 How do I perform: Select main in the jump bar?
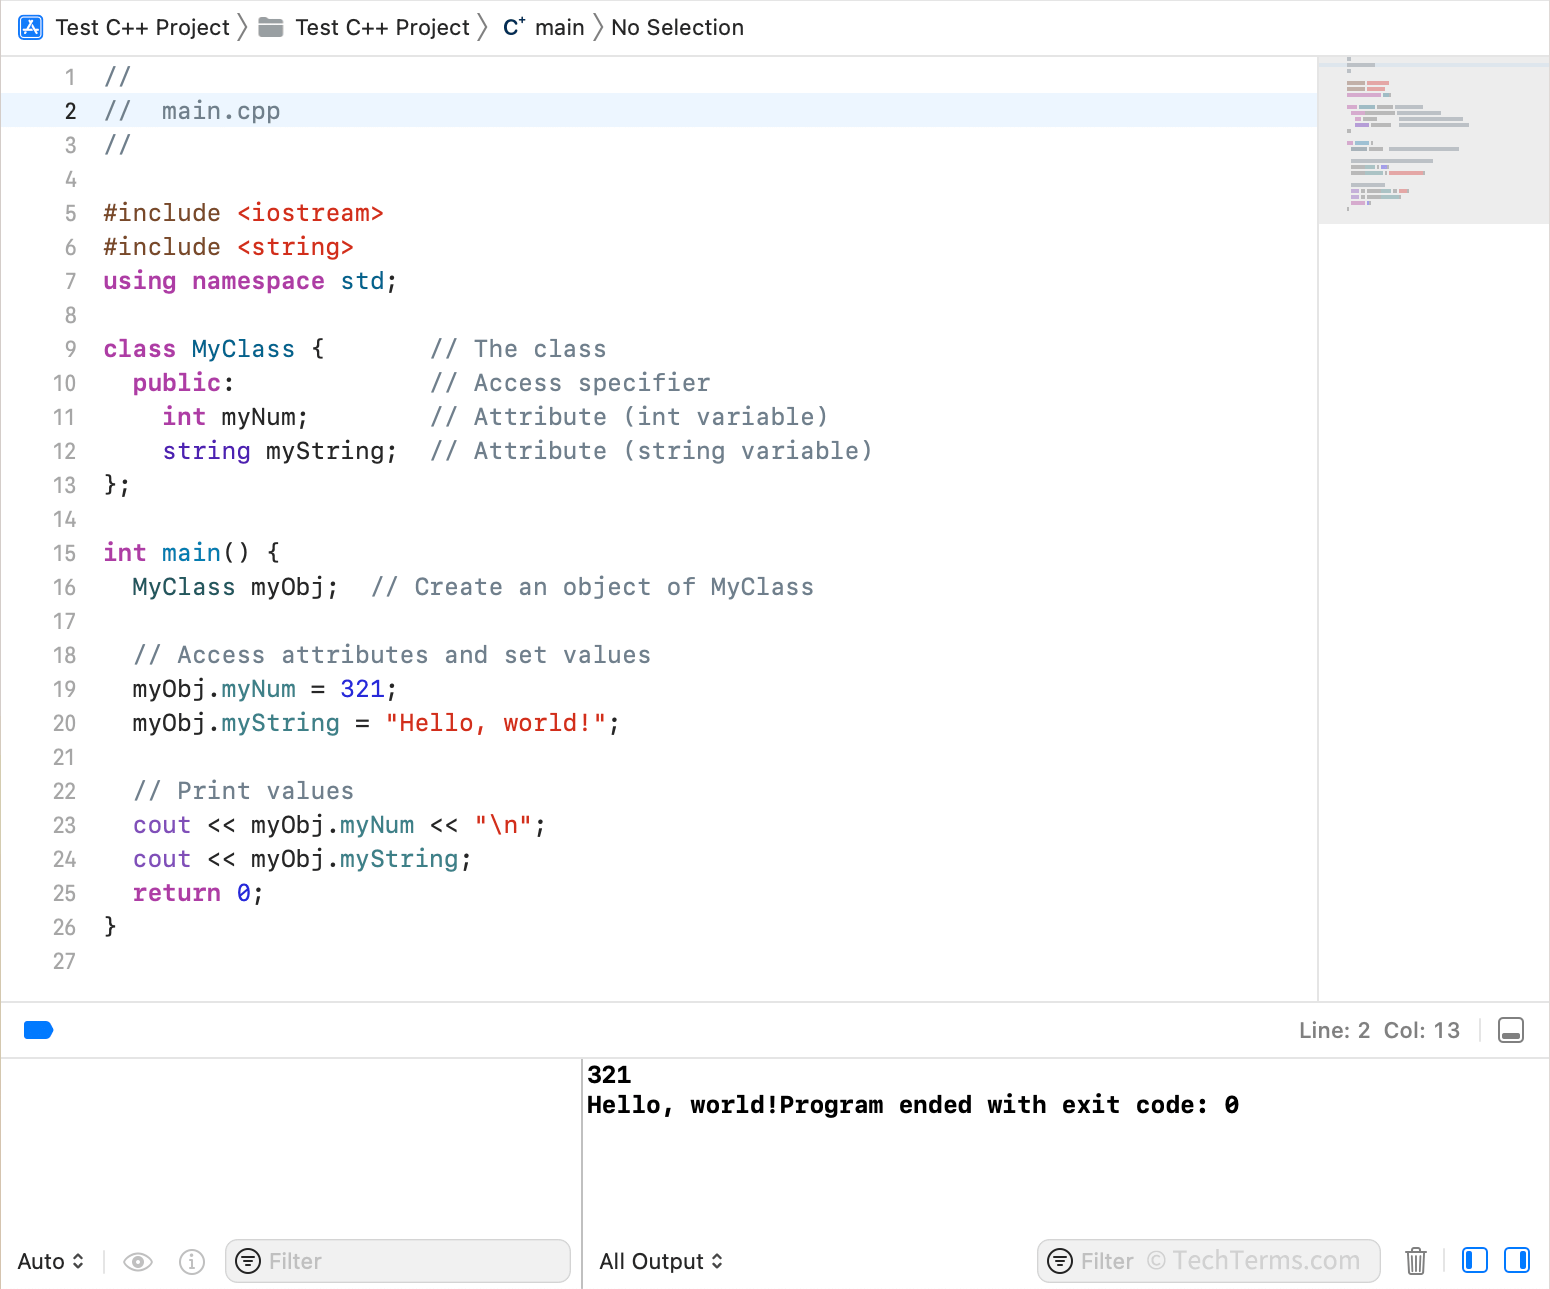[557, 27]
